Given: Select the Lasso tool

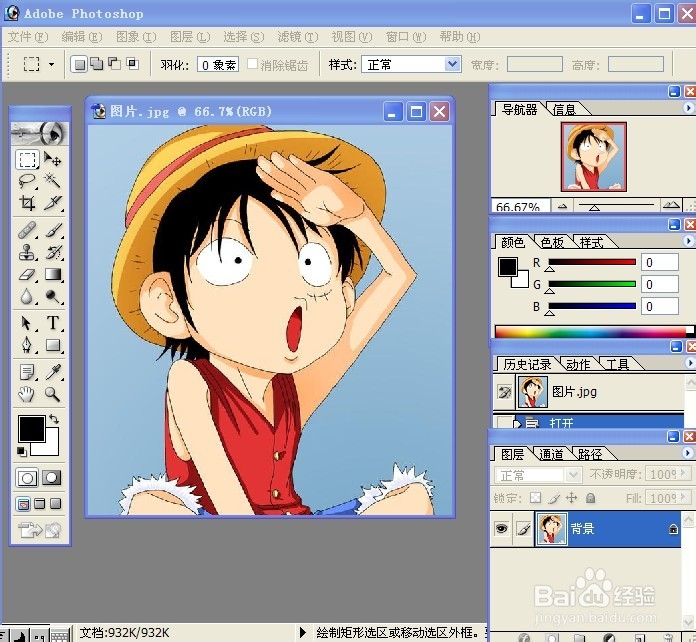Looking at the screenshot, I should click(27, 180).
